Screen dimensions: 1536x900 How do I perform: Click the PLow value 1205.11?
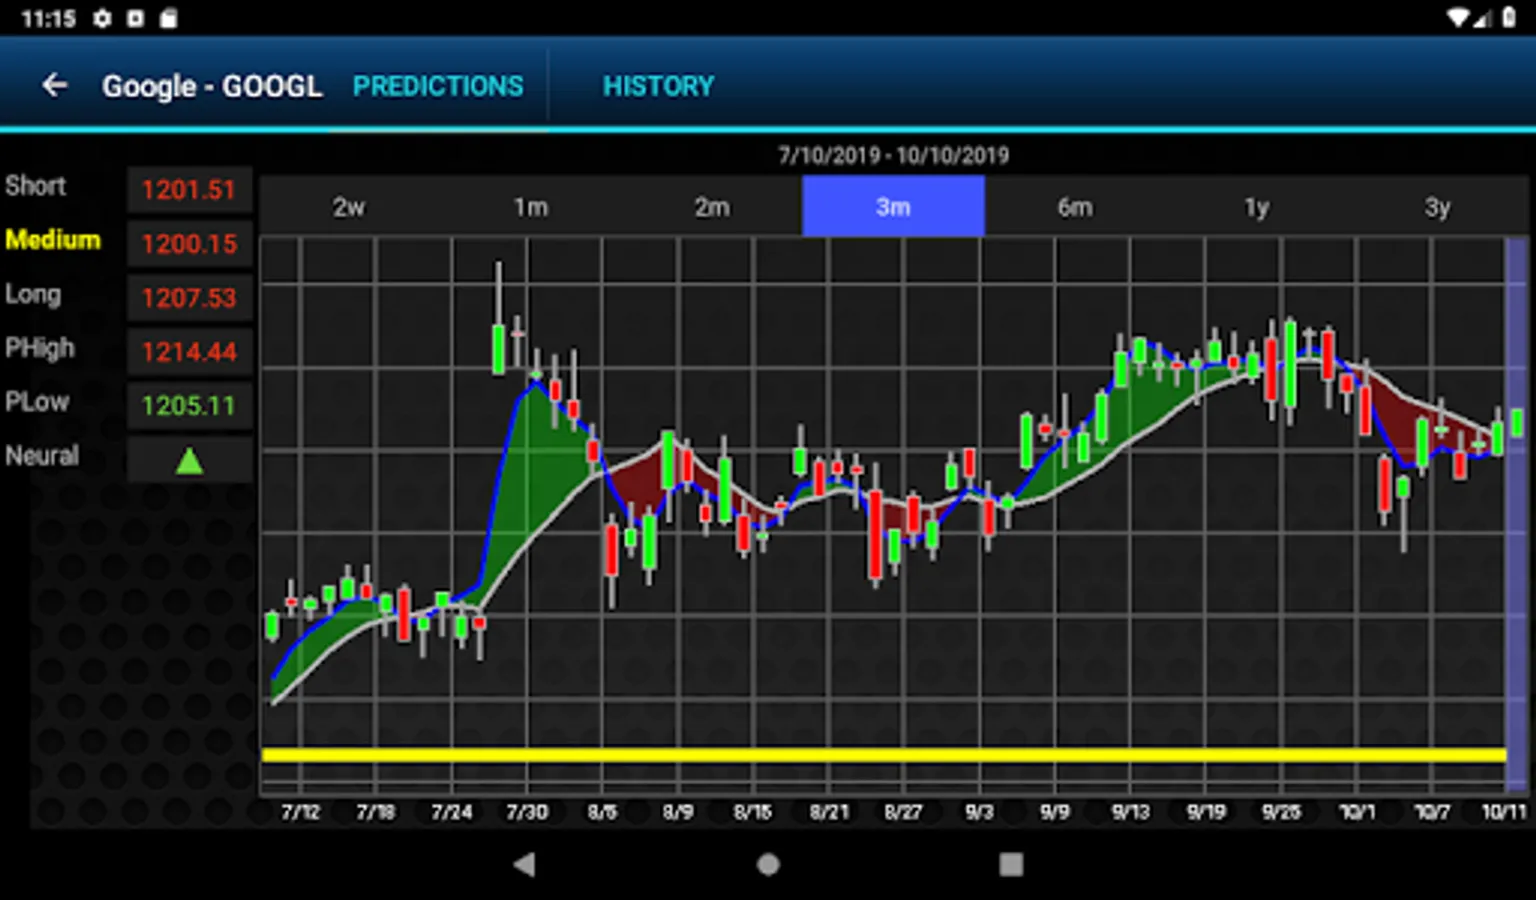[189, 406]
